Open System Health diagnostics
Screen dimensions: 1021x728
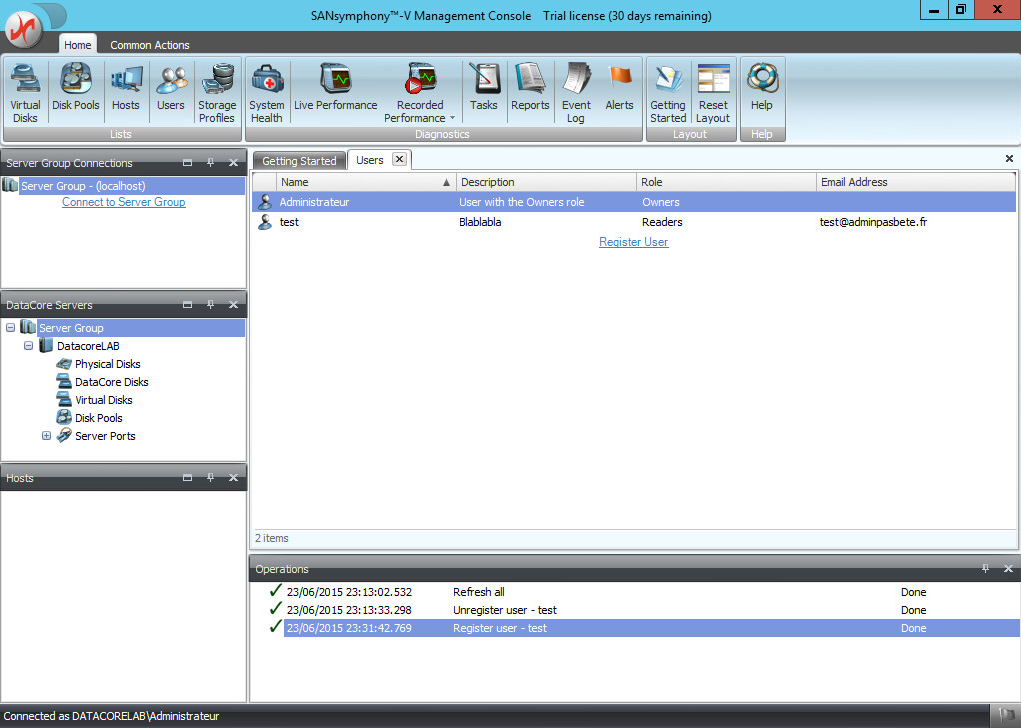pyautogui.click(x=267, y=92)
